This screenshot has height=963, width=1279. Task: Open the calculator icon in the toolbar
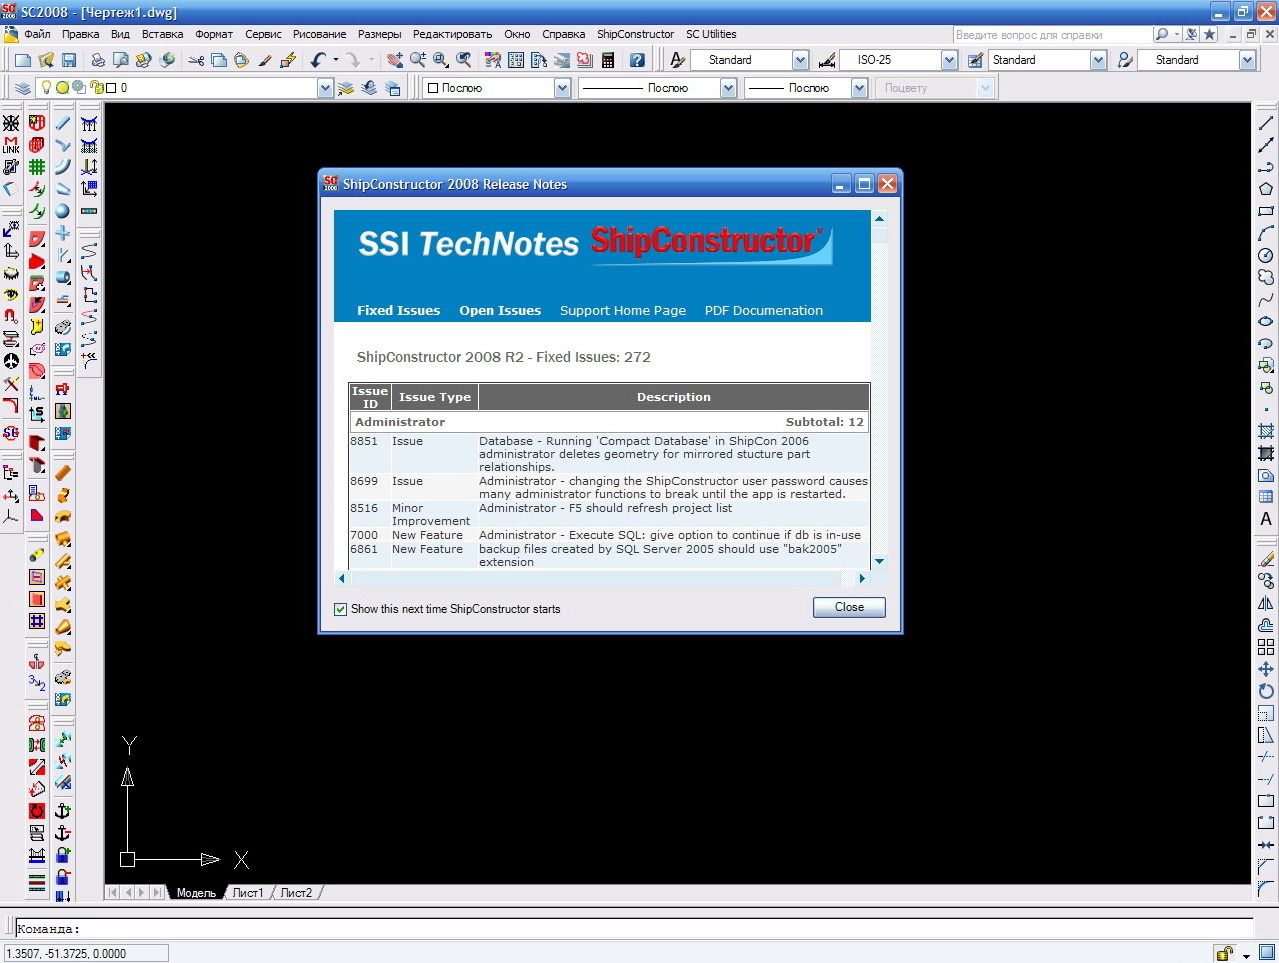coord(607,60)
